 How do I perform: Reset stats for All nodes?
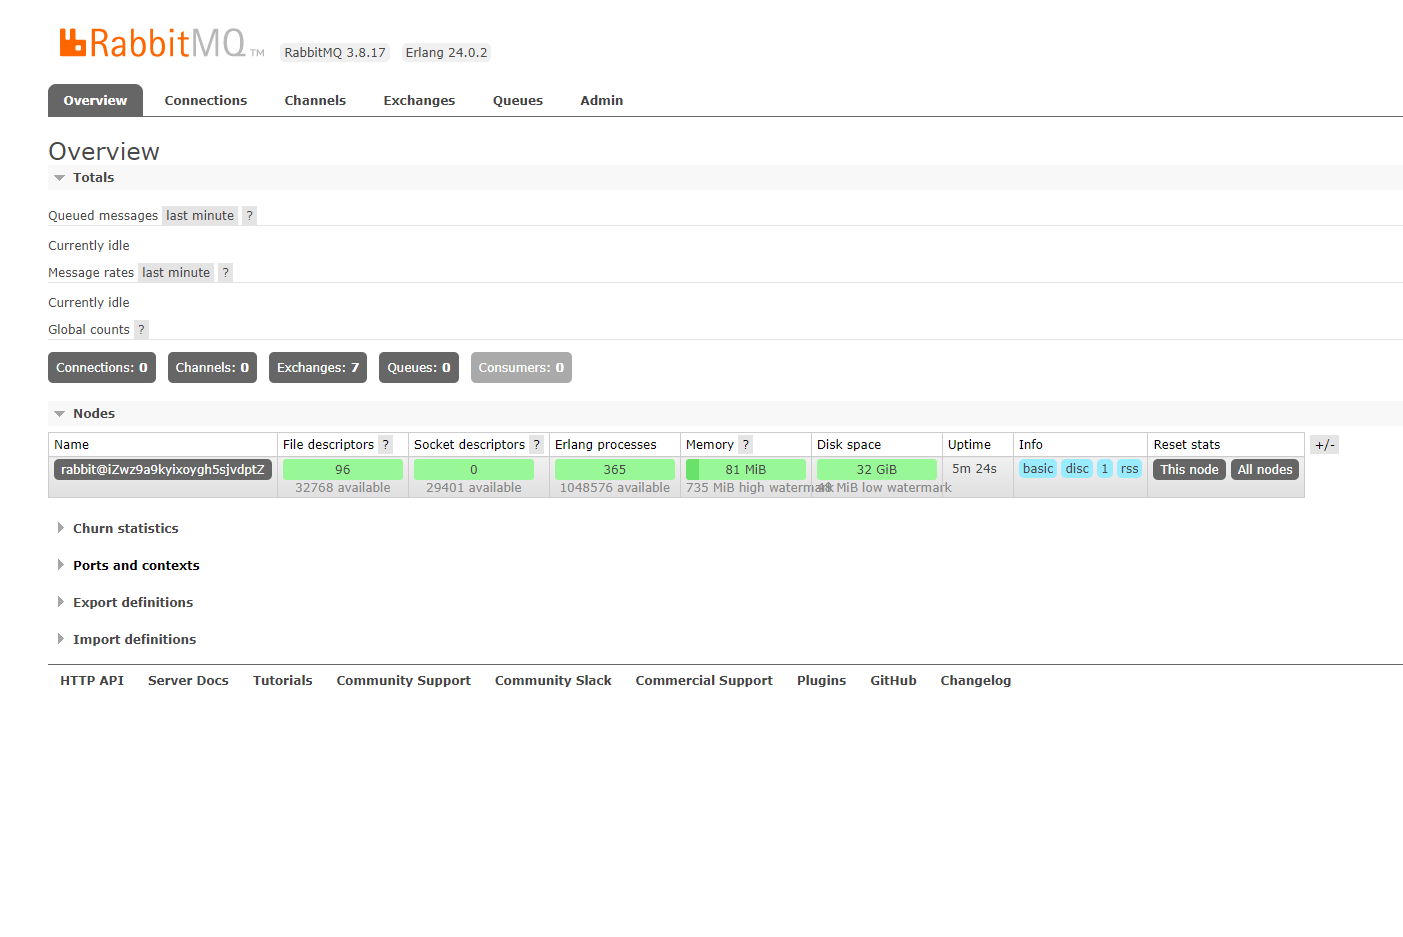1265,470
